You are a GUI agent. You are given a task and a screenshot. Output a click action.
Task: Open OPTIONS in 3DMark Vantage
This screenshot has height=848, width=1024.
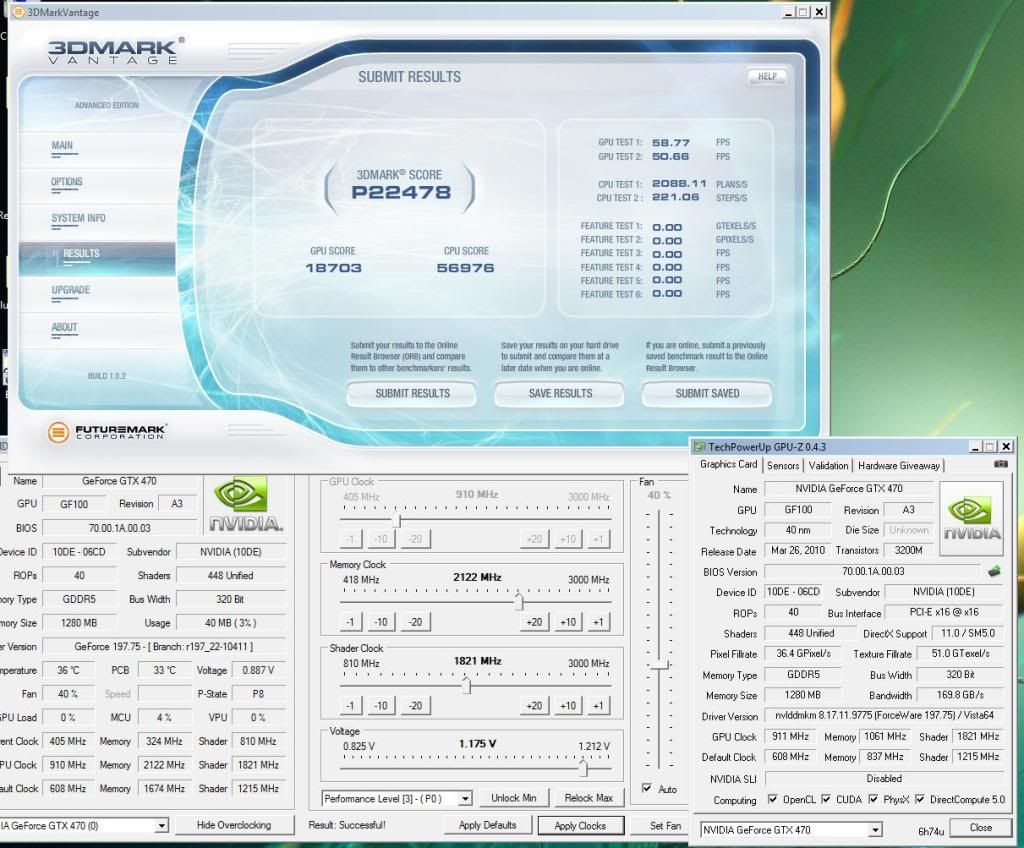click(67, 182)
